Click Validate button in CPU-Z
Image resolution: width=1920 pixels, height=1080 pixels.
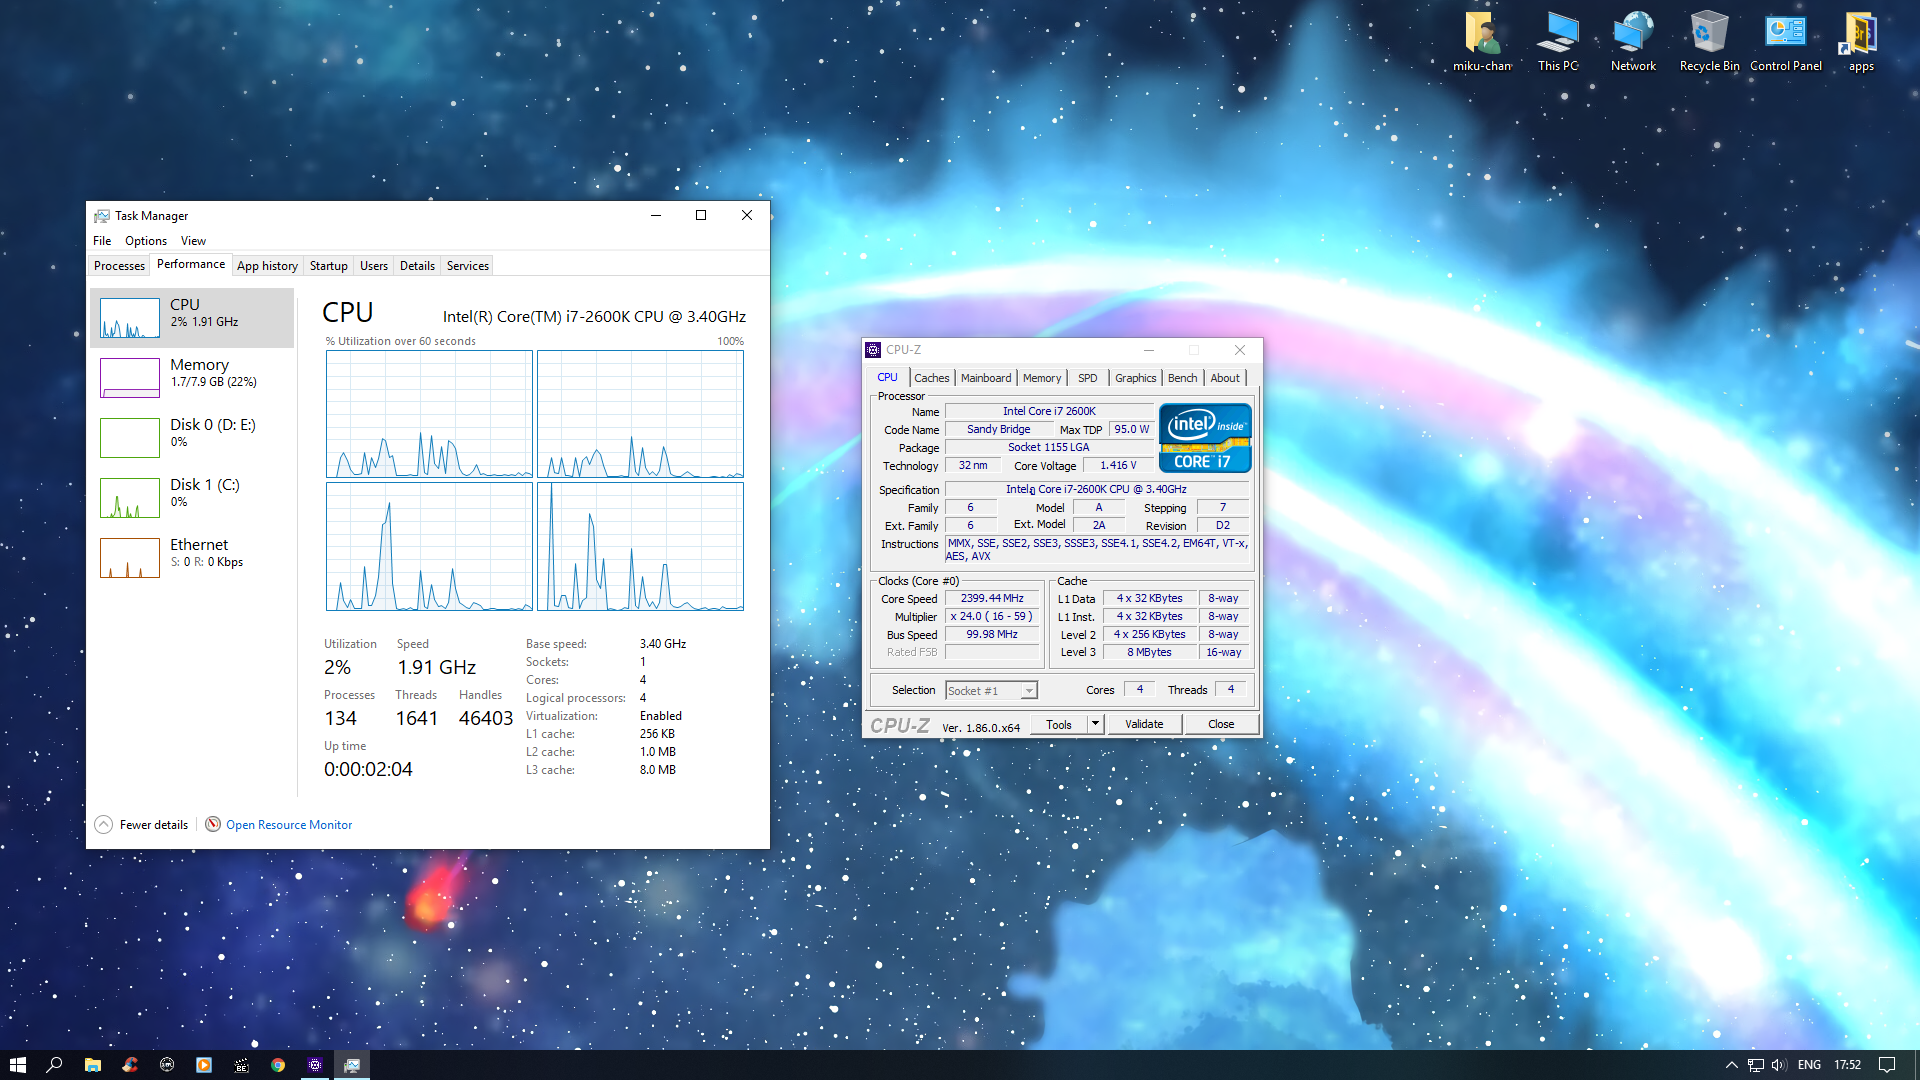pos(1144,724)
